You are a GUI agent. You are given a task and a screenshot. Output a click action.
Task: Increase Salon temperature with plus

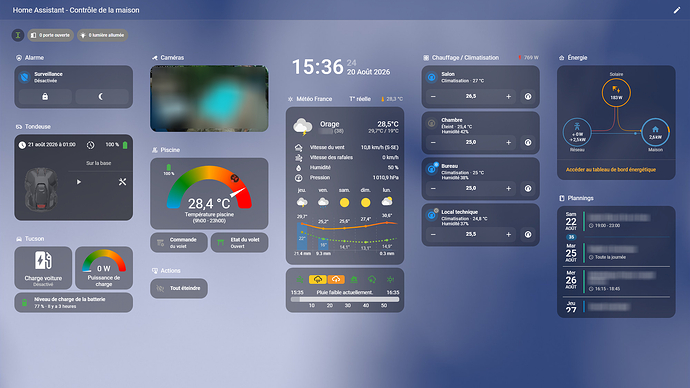[508, 96]
